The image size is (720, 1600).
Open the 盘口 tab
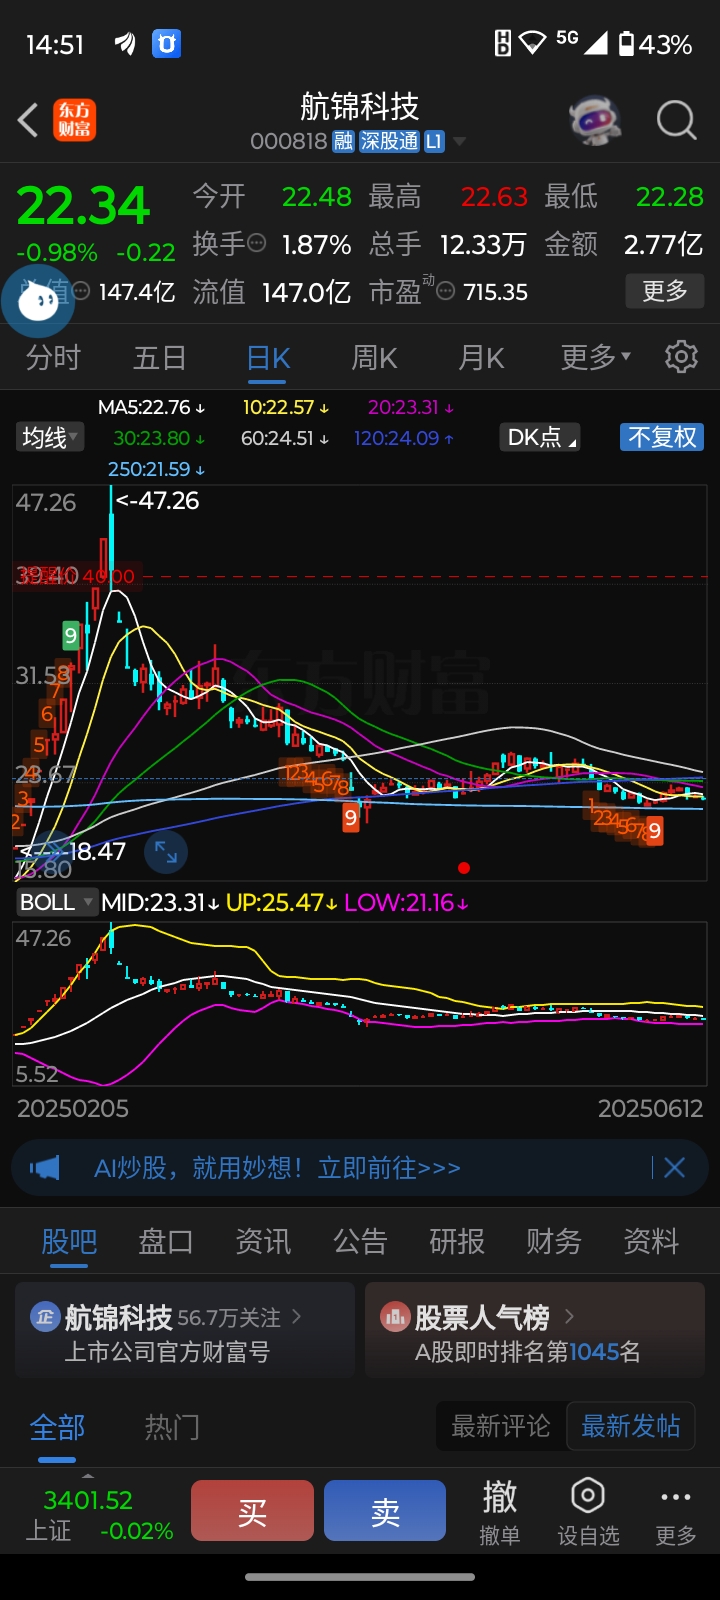coord(166,1241)
